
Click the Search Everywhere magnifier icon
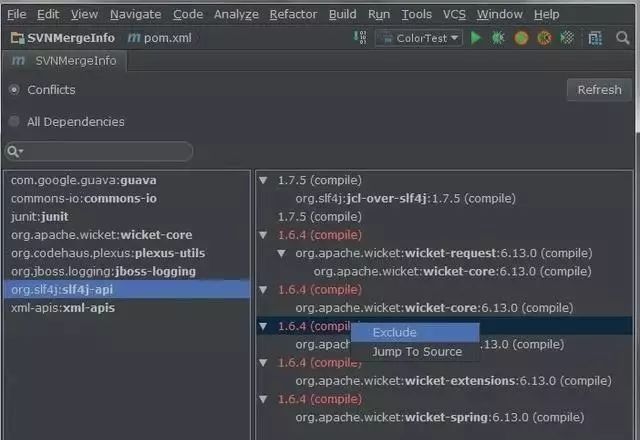point(623,38)
